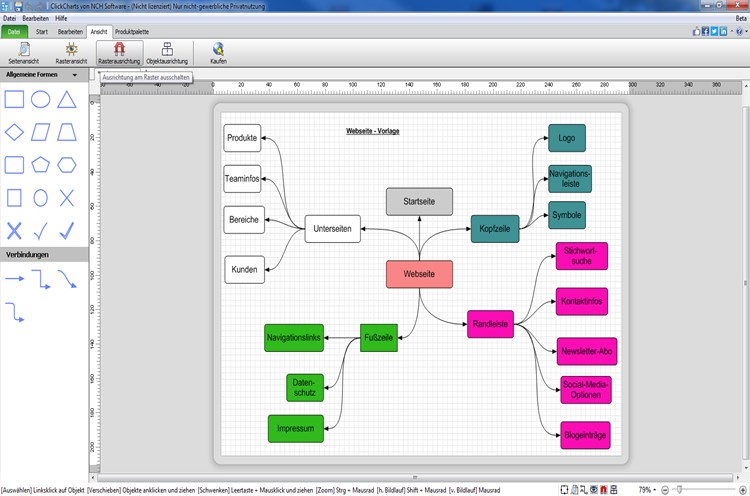The width and height of the screenshot is (750, 496).
Task: Open the Seitenansicht page view
Action: tap(23, 53)
